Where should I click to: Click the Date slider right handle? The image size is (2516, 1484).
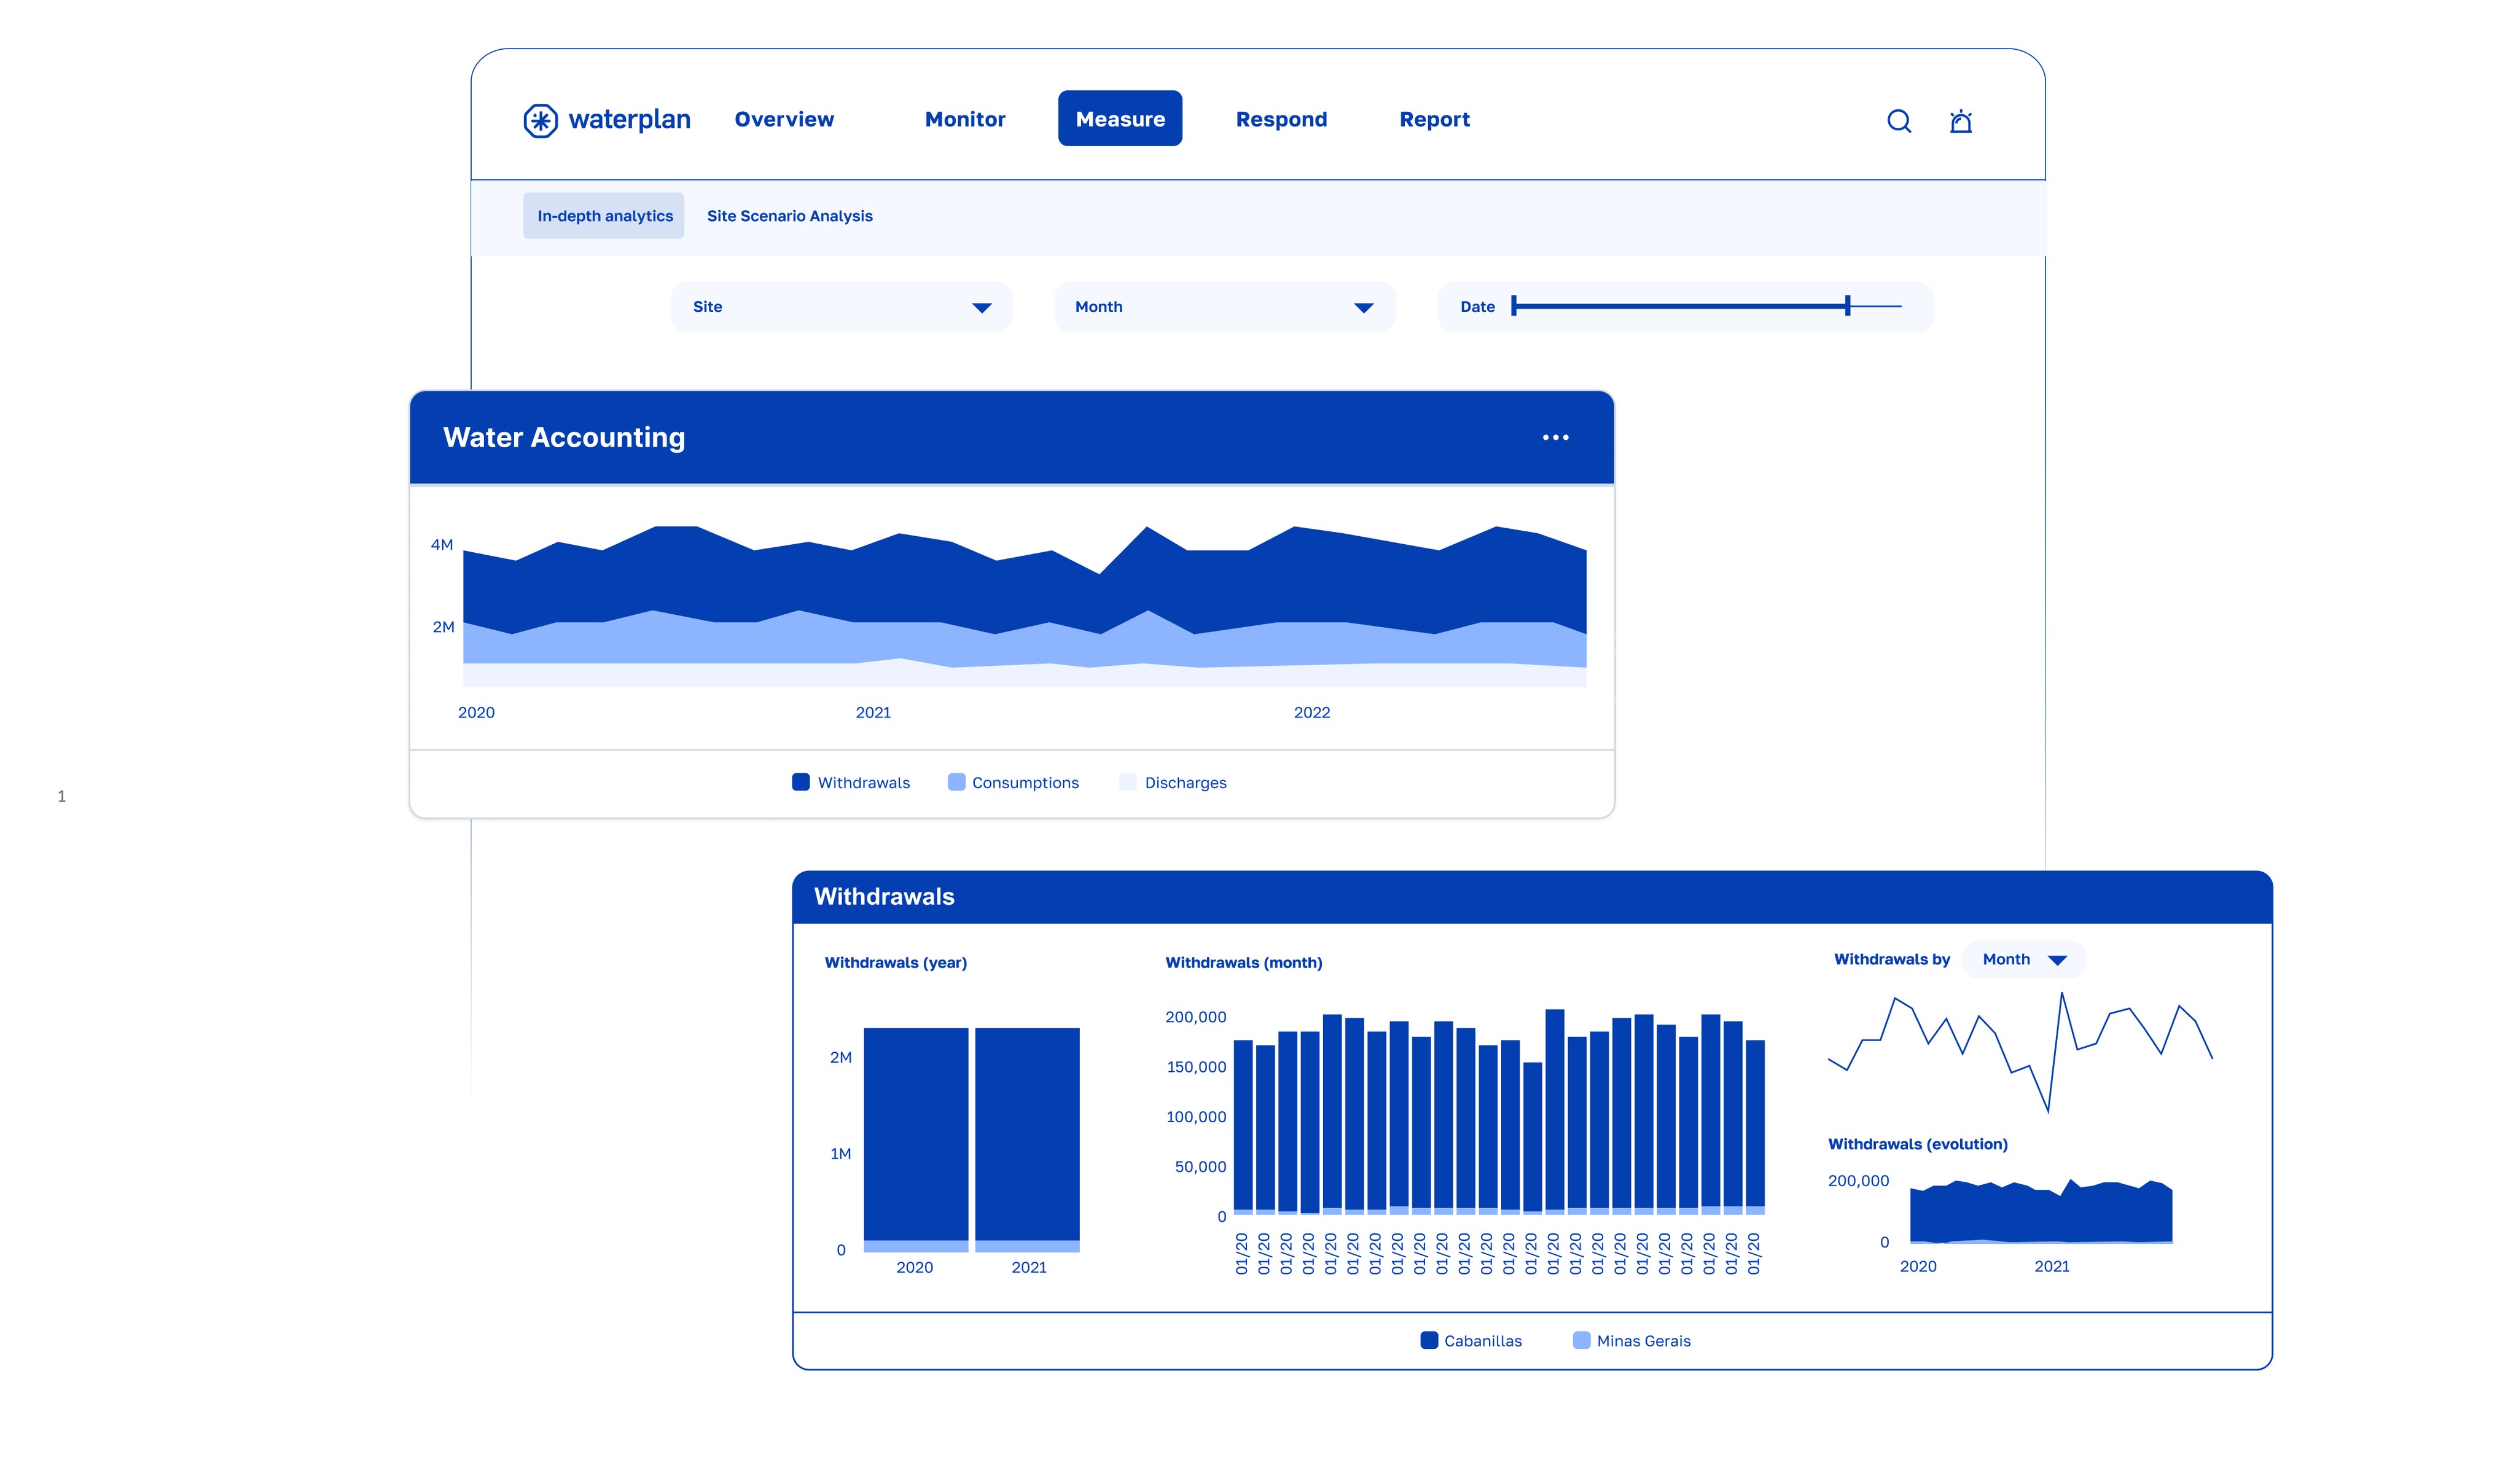coord(1847,306)
